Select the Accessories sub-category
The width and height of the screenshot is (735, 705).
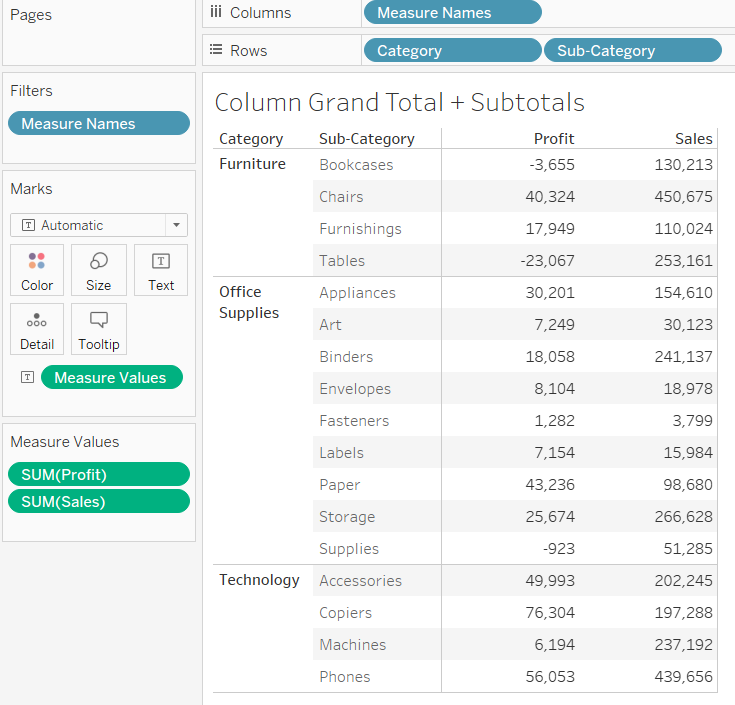(x=361, y=581)
